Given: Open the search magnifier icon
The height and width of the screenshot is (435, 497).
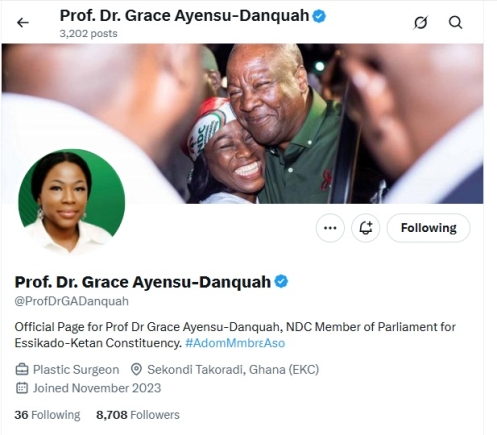Looking at the screenshot, I should tap(455, 23).
